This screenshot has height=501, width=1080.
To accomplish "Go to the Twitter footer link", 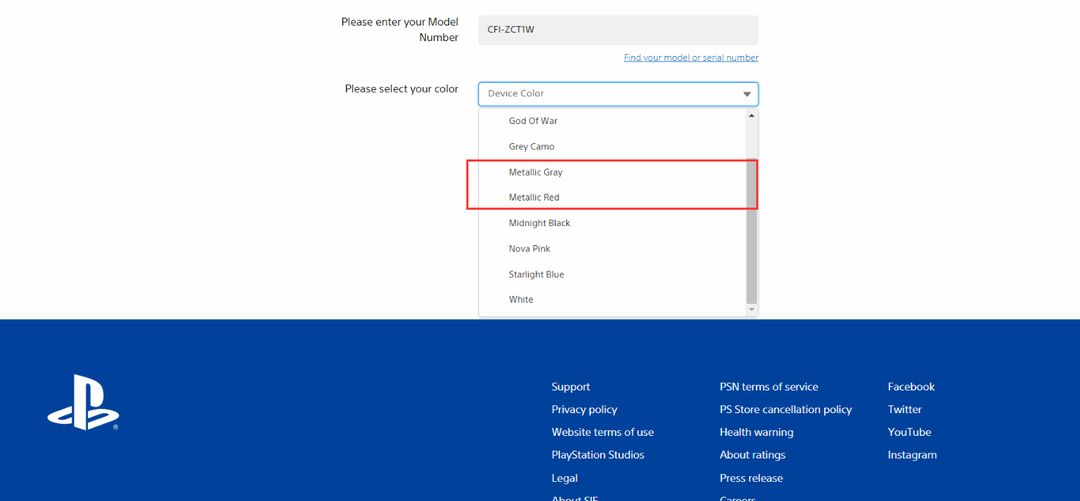I will (x=904, y=409).
